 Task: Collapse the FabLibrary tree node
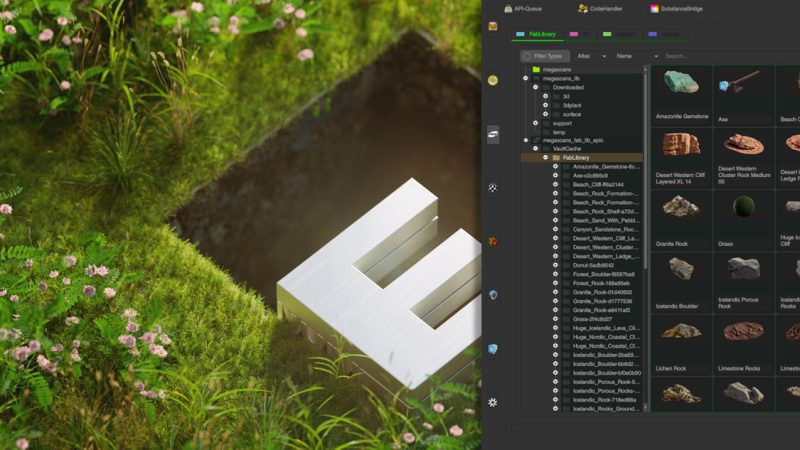(545, 158)
